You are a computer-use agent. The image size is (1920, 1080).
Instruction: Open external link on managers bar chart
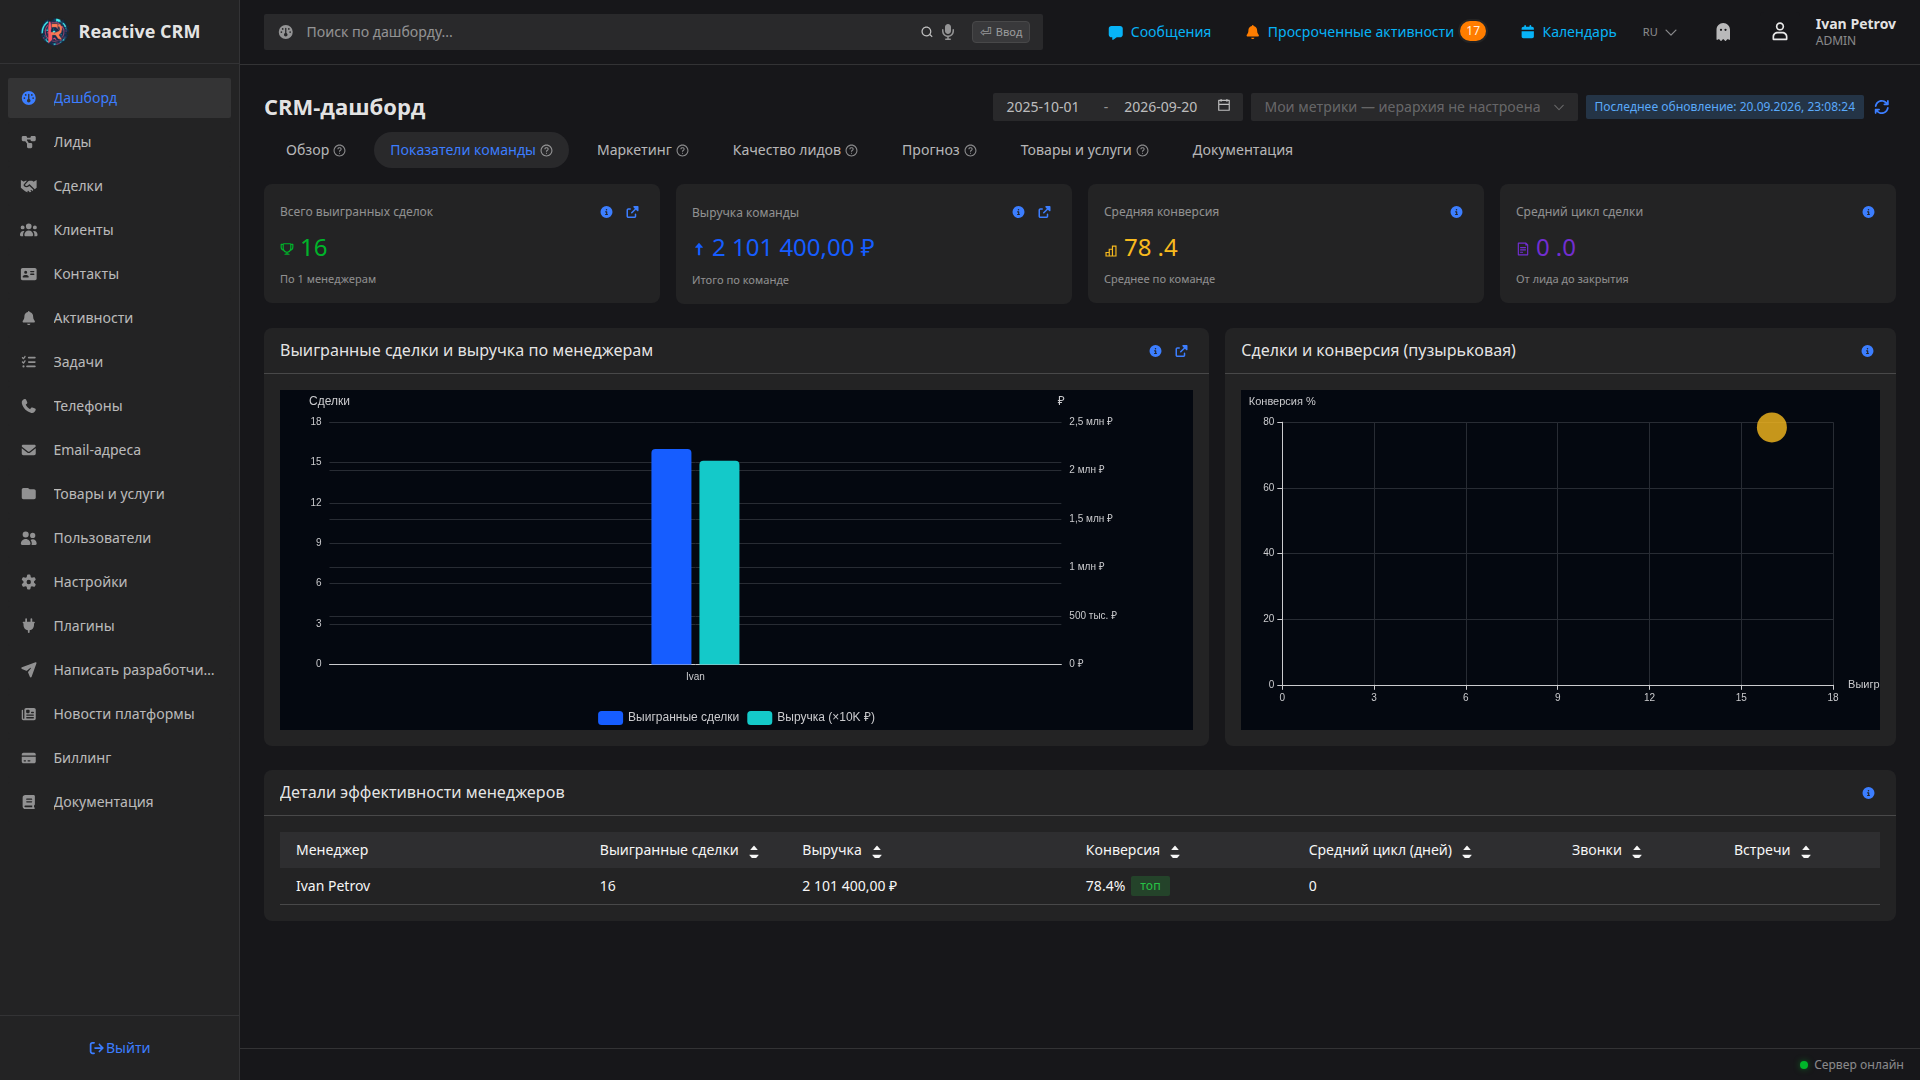[1181, 351]
